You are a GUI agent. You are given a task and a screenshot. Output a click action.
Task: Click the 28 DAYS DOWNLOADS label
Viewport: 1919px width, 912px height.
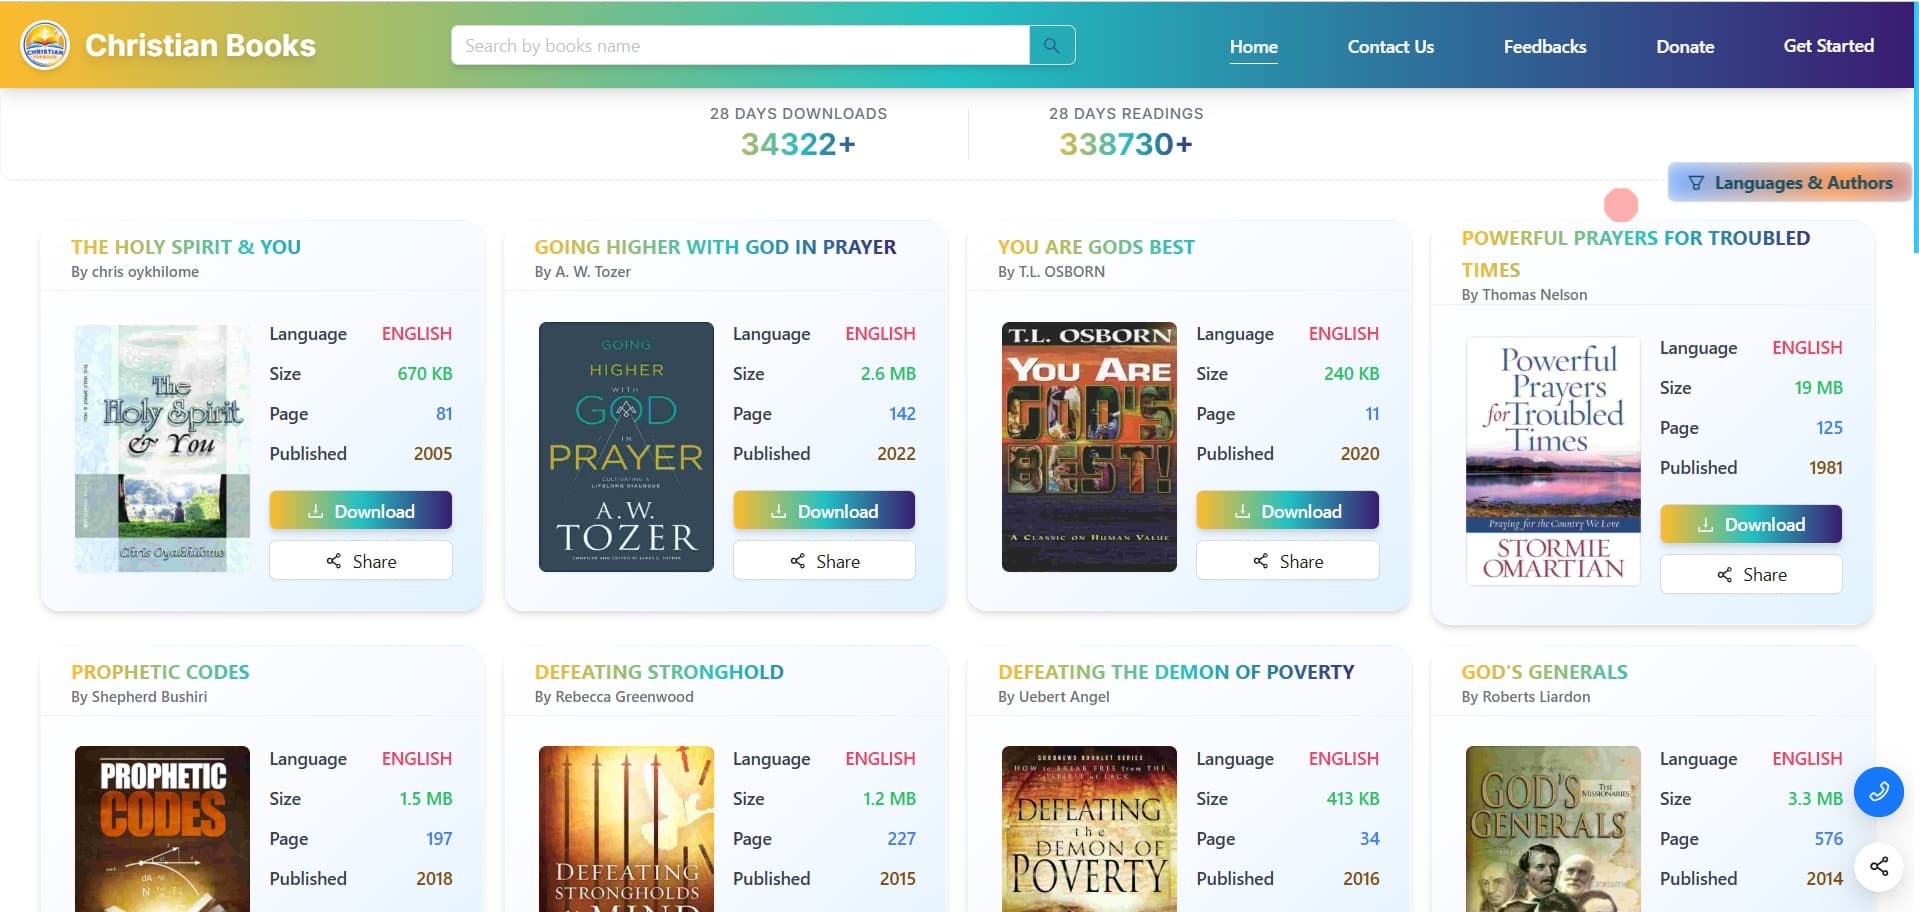(798, 114)
